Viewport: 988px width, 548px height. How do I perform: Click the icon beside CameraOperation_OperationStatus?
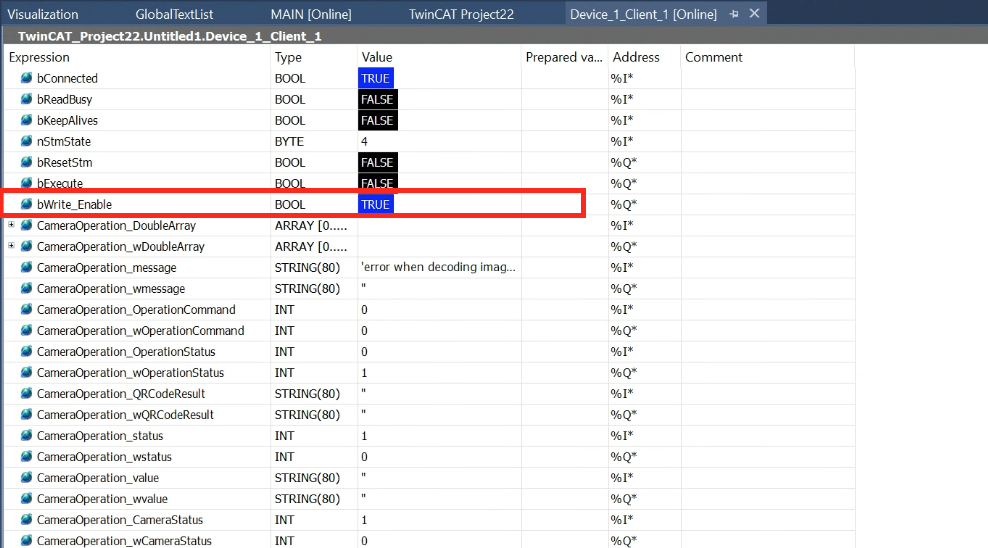click(x=26, y=351)
